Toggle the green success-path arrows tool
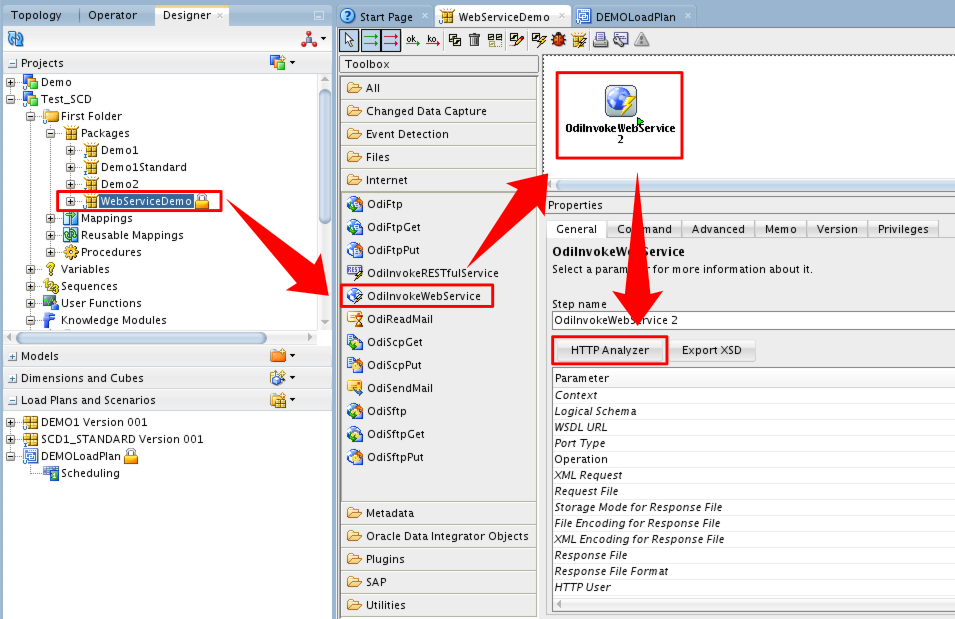Image resolution: width=955 pixels, height=619 pixels. coord(370,40)
